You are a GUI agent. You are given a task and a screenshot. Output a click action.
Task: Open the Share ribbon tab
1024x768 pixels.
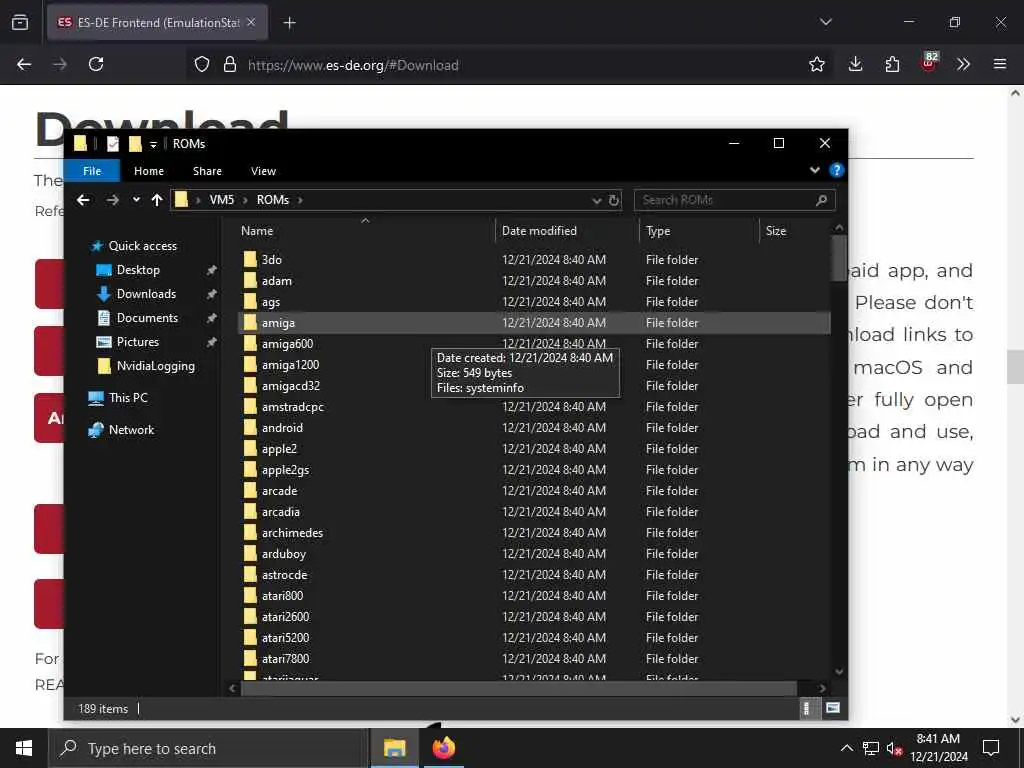pyautogui.click(x=207, y=171)
